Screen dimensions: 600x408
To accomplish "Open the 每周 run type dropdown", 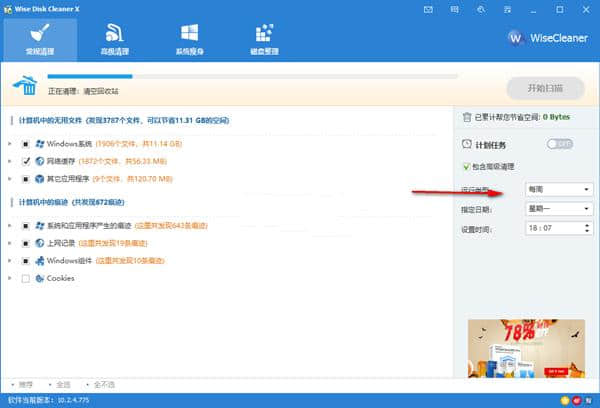I will pyautogui.click(x=556, y=189).
